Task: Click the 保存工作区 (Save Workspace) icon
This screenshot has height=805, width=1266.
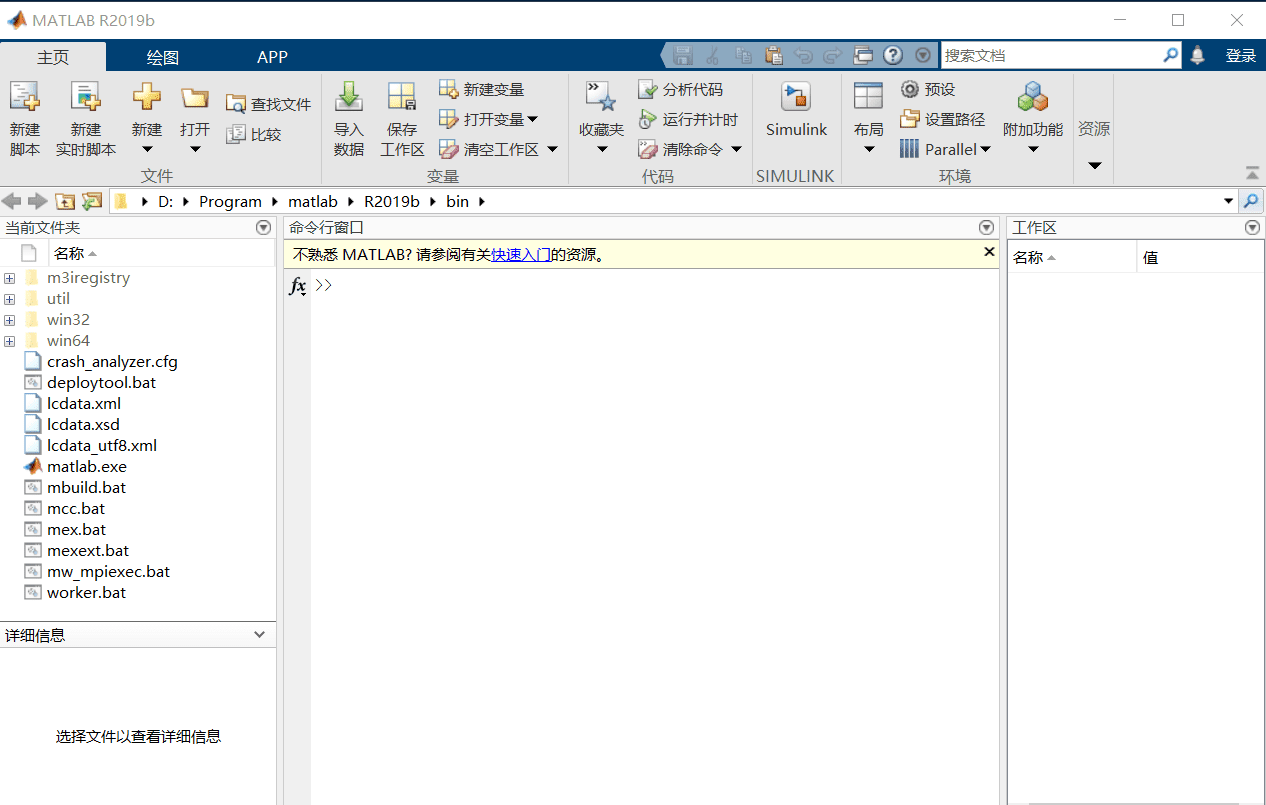Action: [402, 98]
